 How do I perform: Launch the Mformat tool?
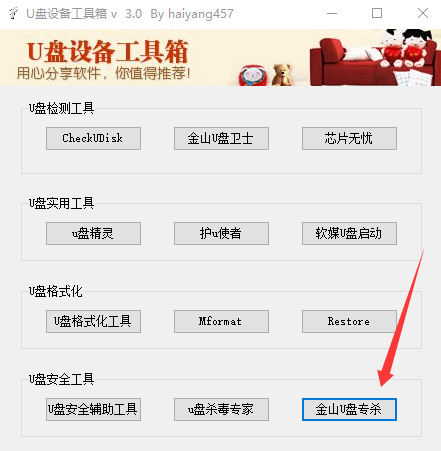pos(221,321)
